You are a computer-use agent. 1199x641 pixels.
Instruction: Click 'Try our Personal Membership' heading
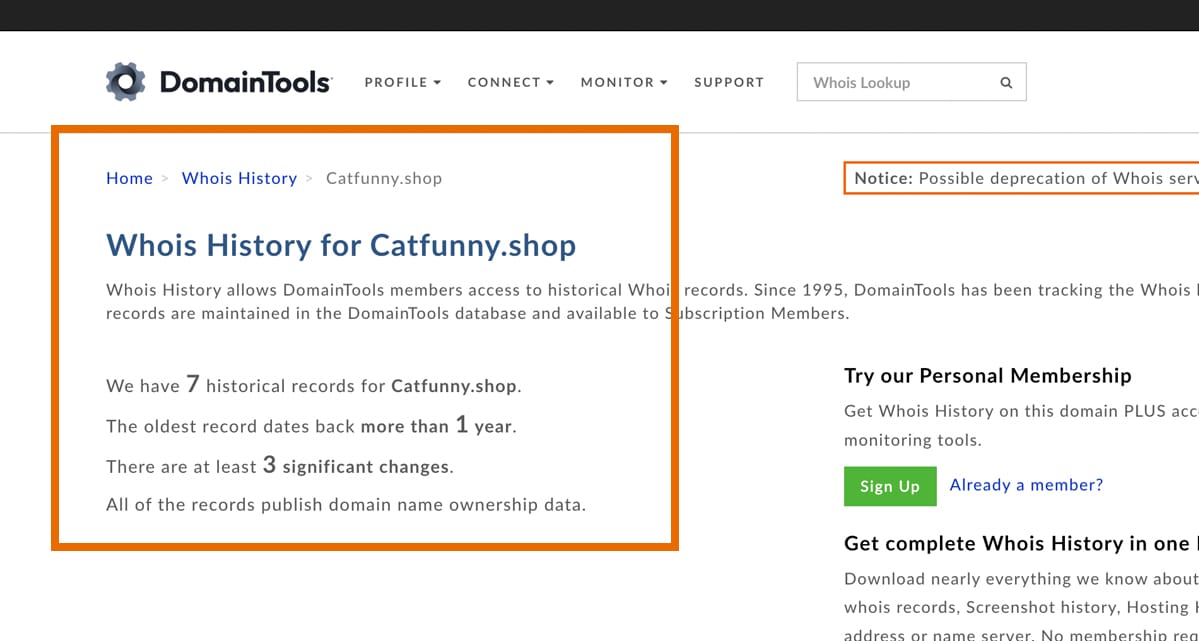coord(988,376)
